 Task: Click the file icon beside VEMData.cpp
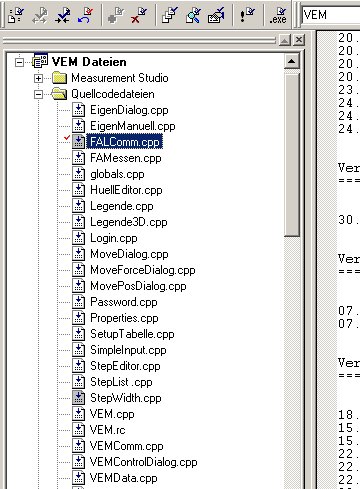click(79, 478)
